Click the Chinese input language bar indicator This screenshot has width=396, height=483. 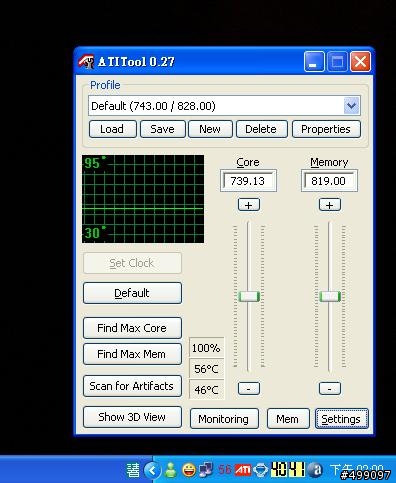coord(133,471)
